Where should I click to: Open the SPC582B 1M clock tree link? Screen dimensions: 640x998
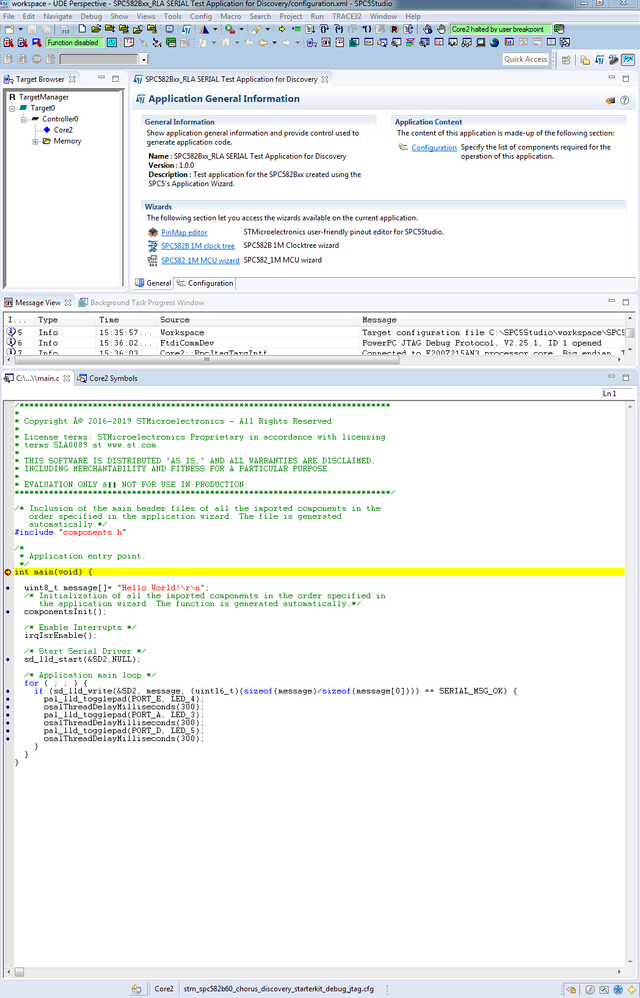click(x=198, y=246)
